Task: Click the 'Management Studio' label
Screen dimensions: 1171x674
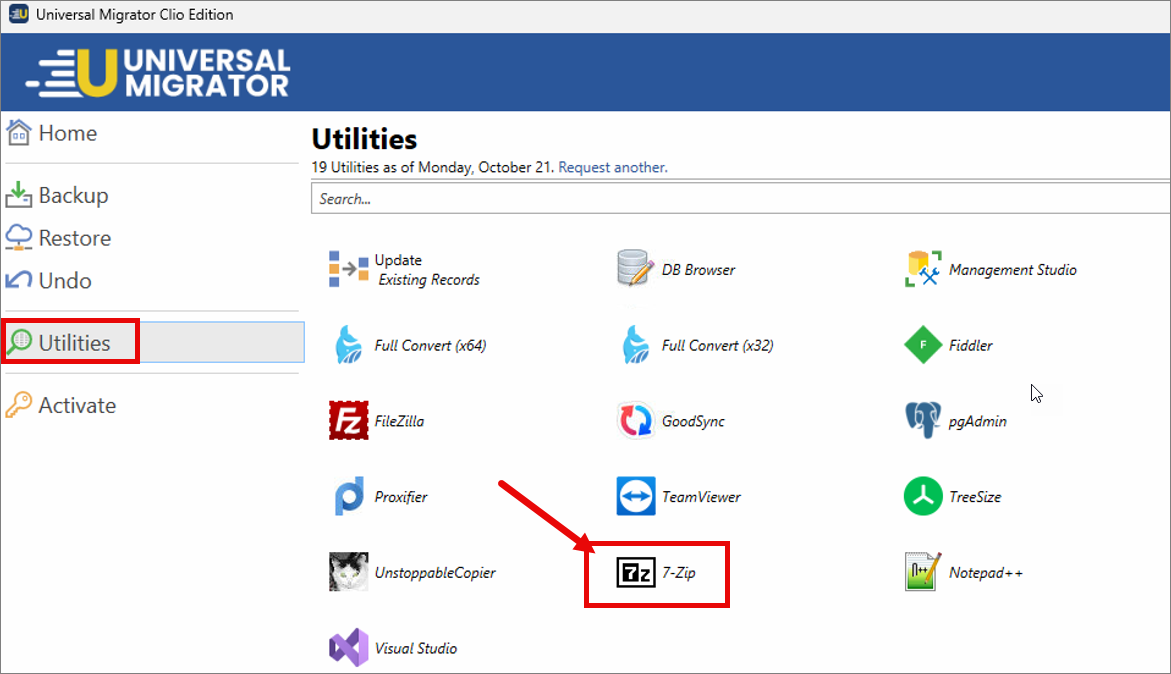Action: (1013, 269)
